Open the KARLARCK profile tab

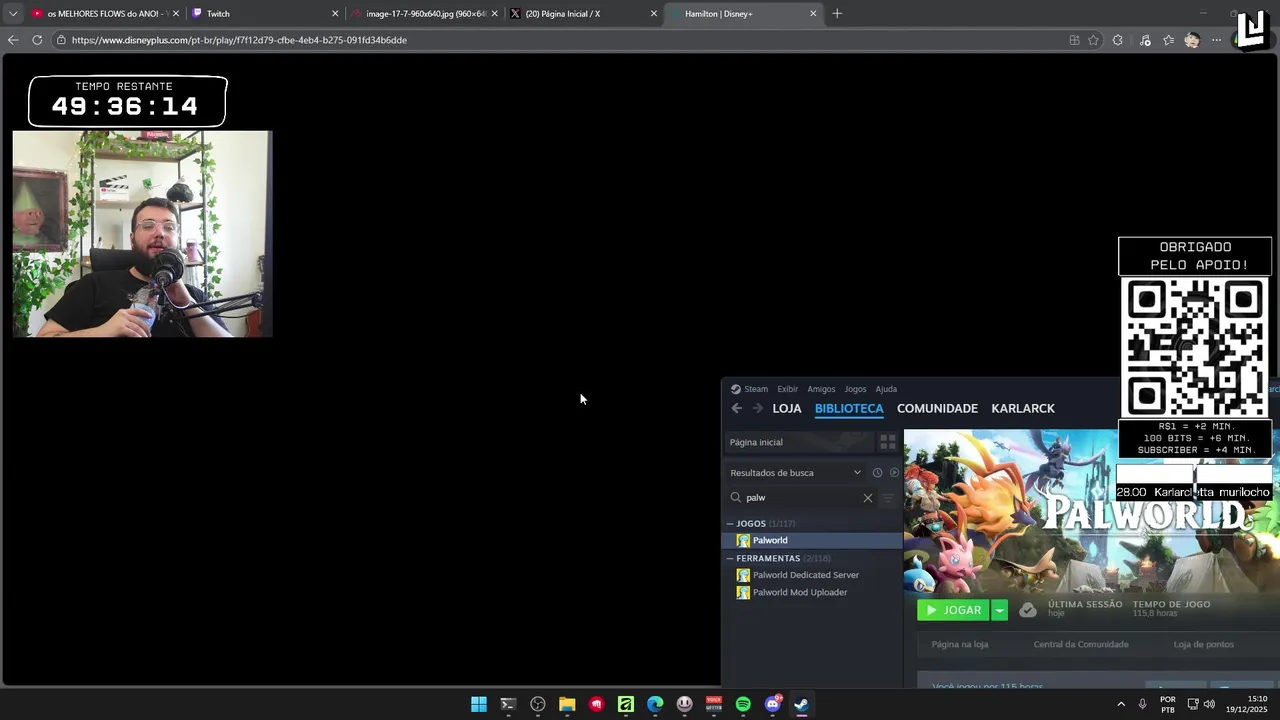(1023, 408)
